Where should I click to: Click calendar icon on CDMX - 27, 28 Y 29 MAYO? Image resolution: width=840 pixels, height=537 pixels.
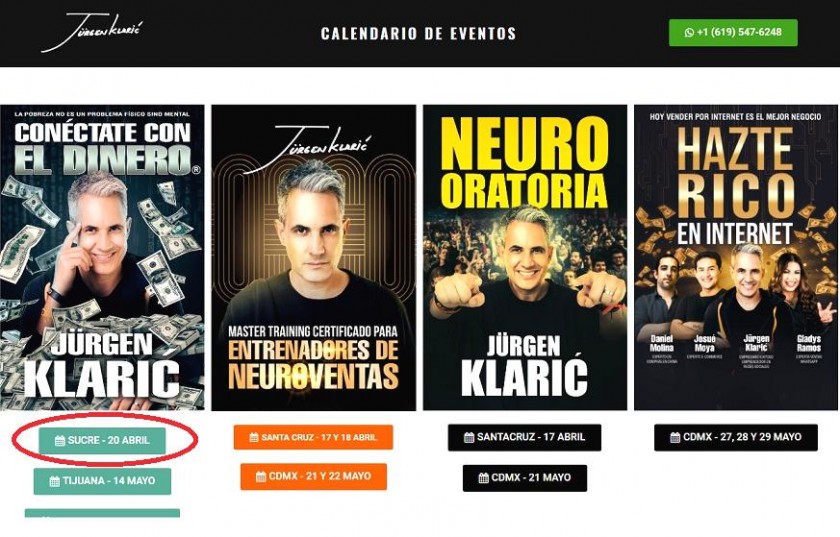(675, 437)
